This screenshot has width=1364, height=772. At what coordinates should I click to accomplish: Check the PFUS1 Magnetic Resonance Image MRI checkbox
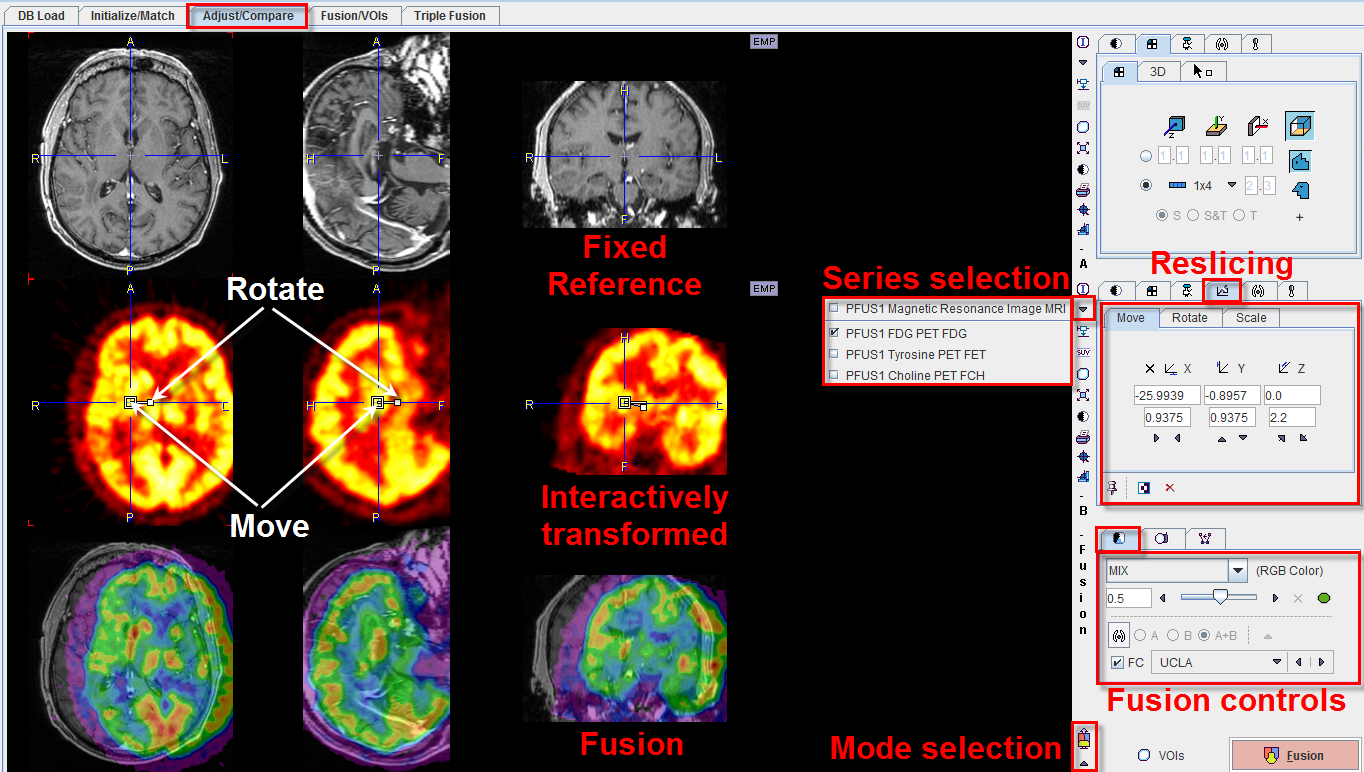[834, 309]
